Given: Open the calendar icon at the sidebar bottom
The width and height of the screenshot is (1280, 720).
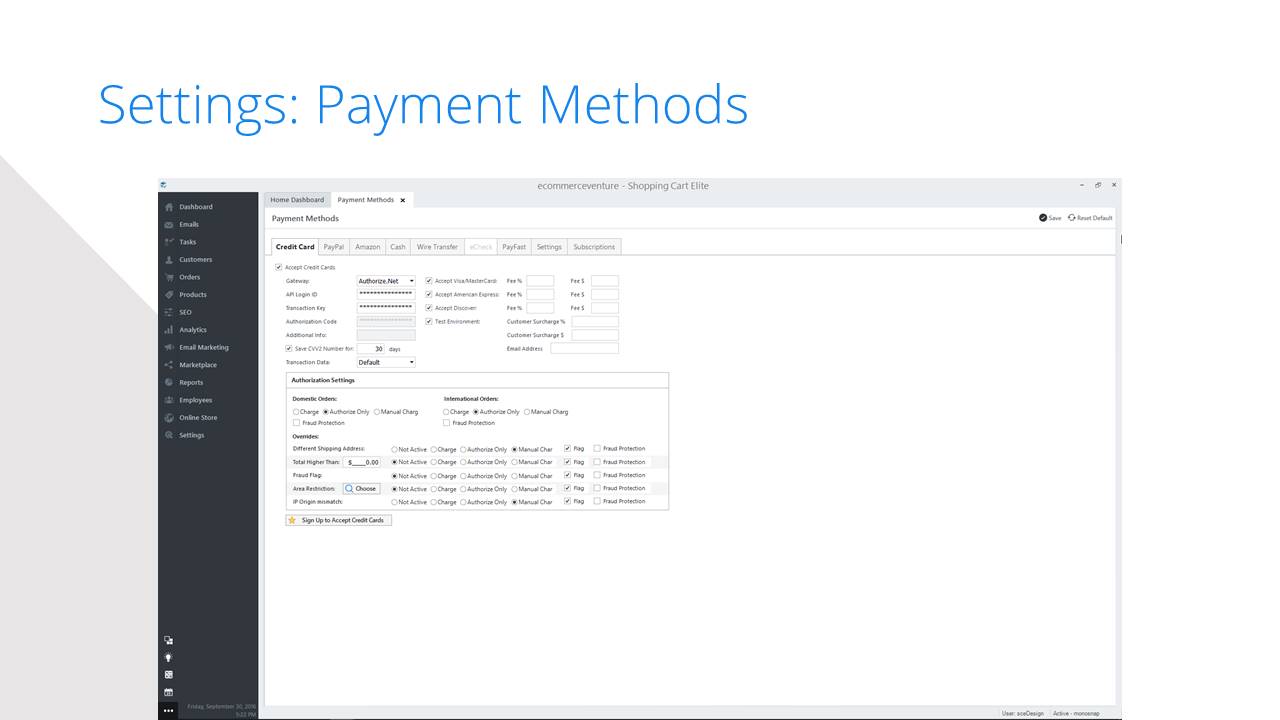Looking at the screenshot, I should [168, 692].
